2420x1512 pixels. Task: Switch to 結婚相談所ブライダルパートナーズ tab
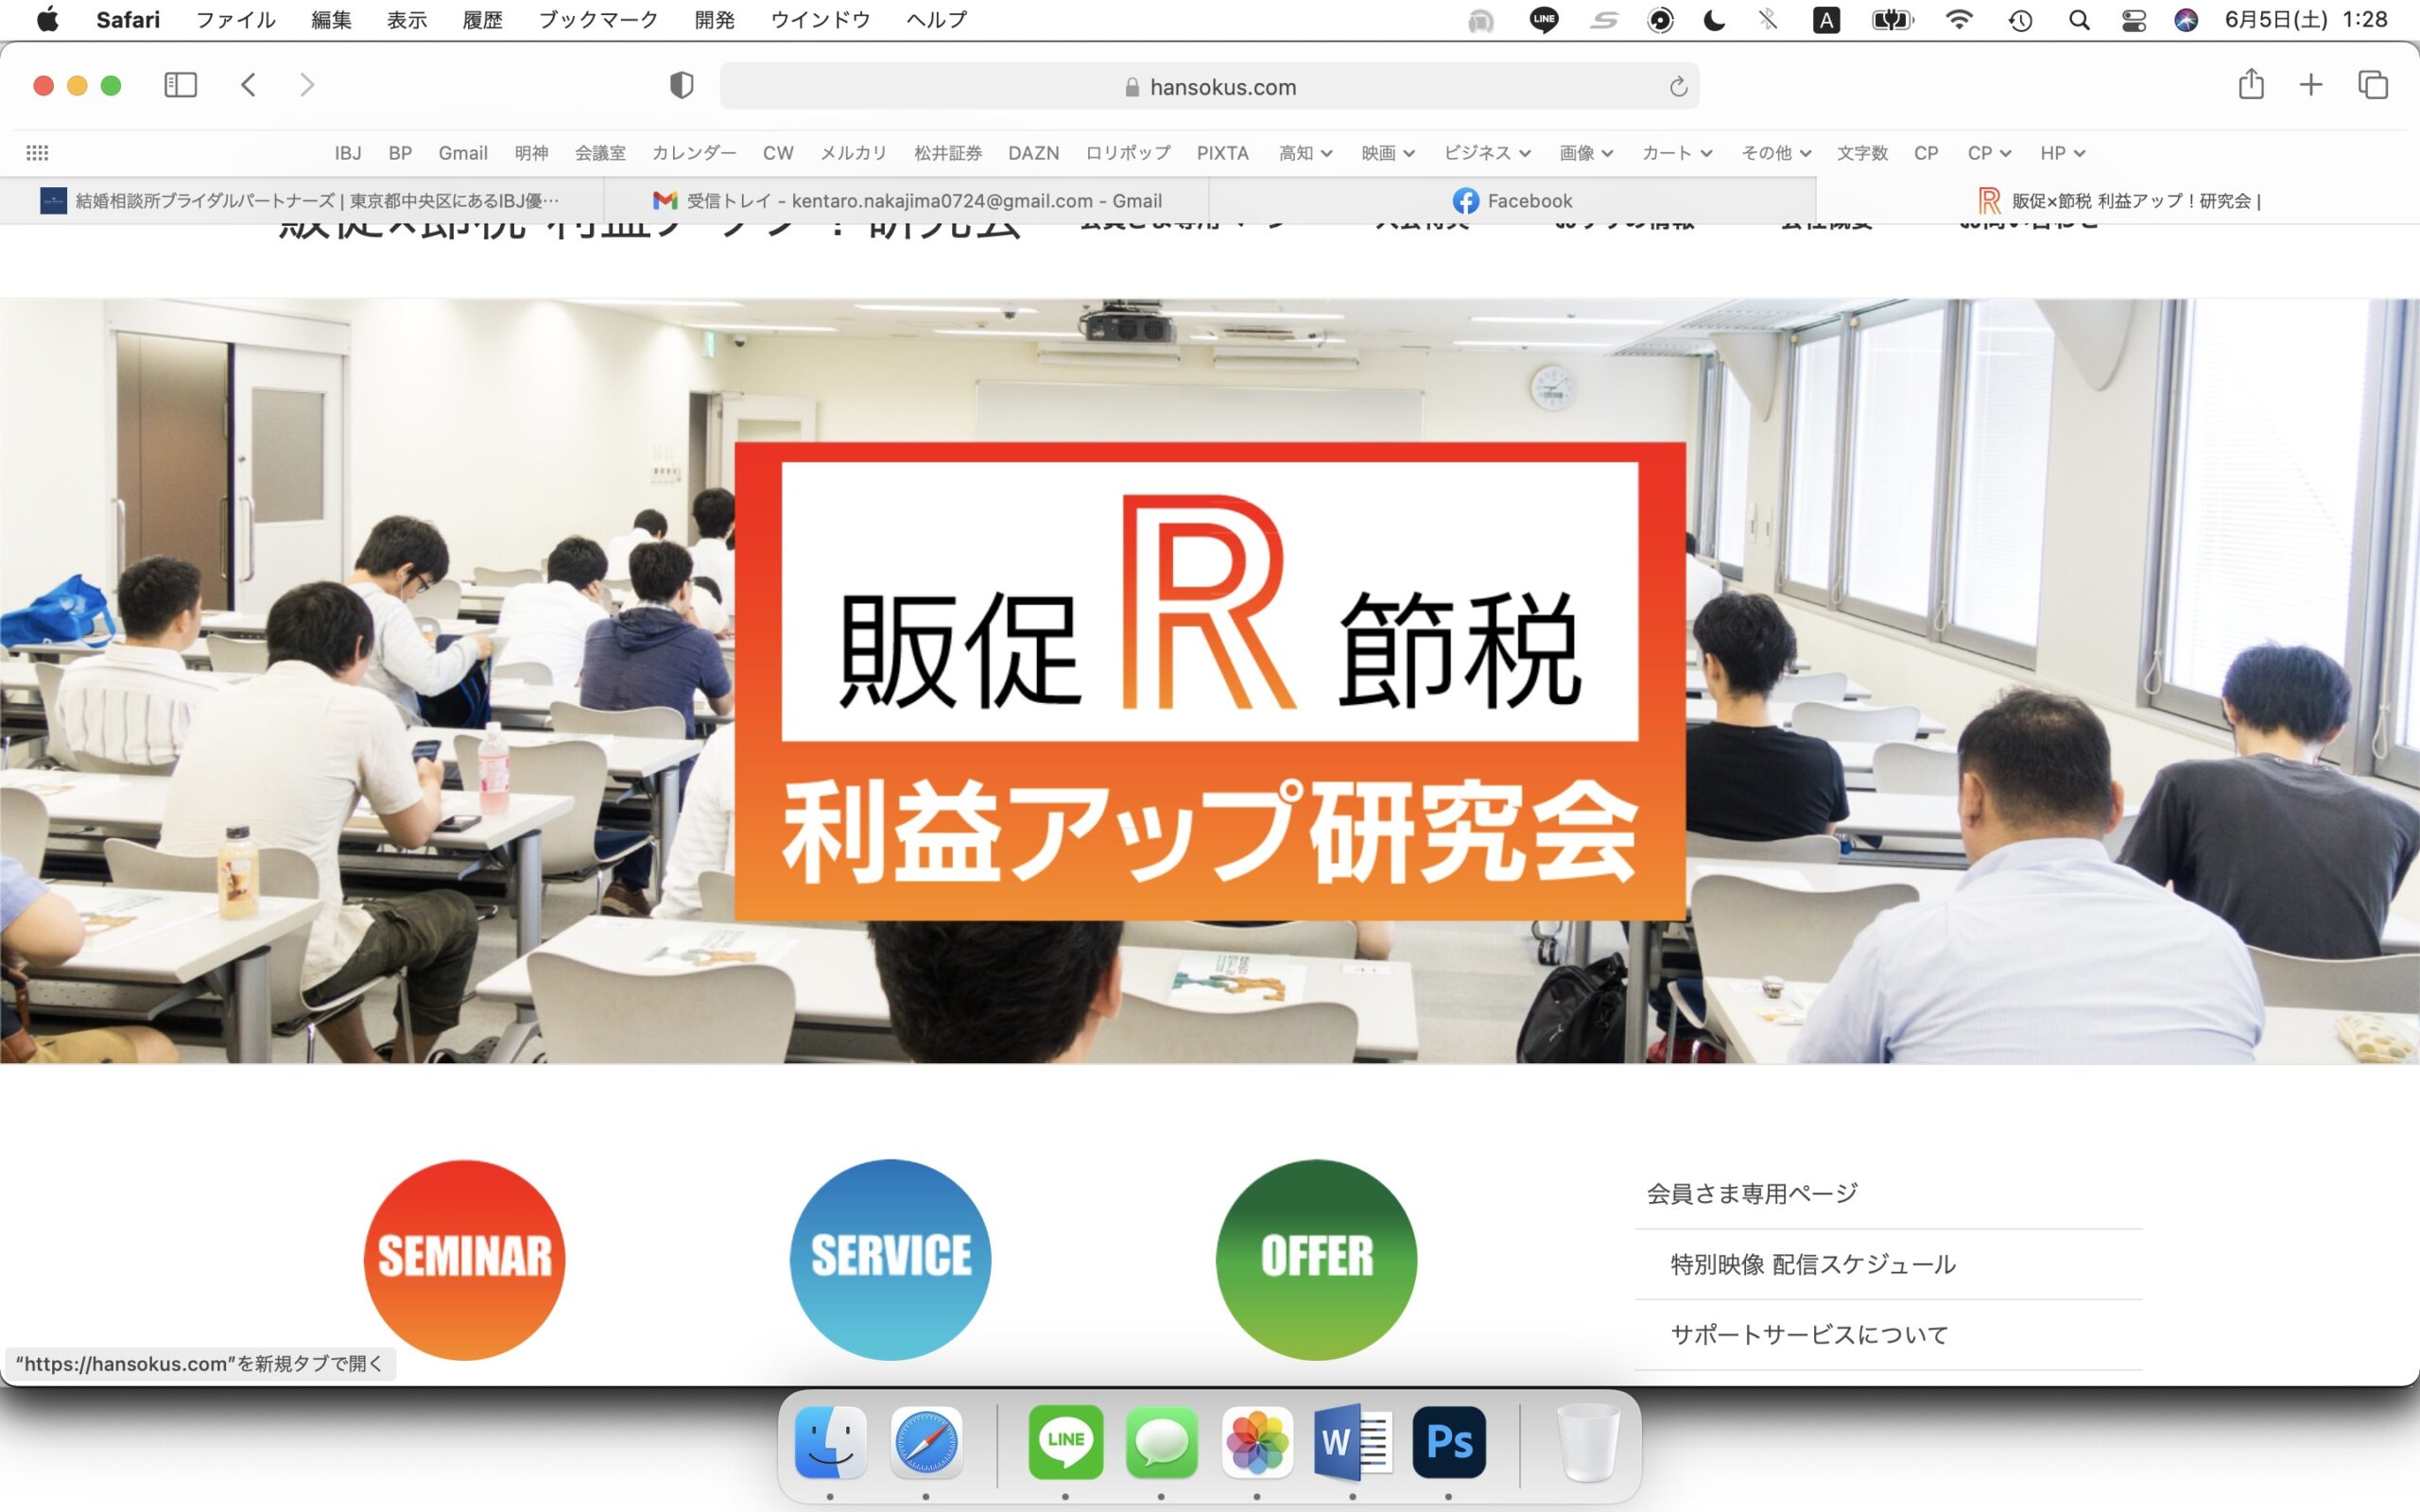point(302,201)
